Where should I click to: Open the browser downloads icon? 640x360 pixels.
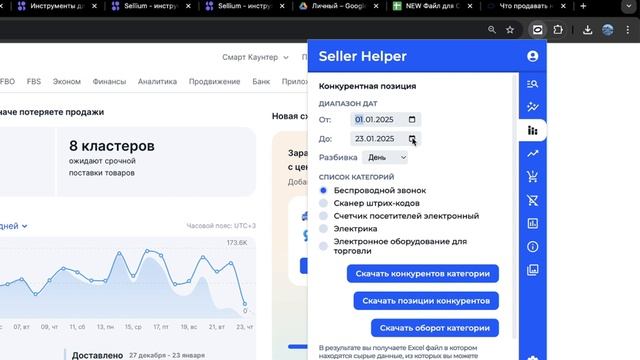(x=587, y=29)
